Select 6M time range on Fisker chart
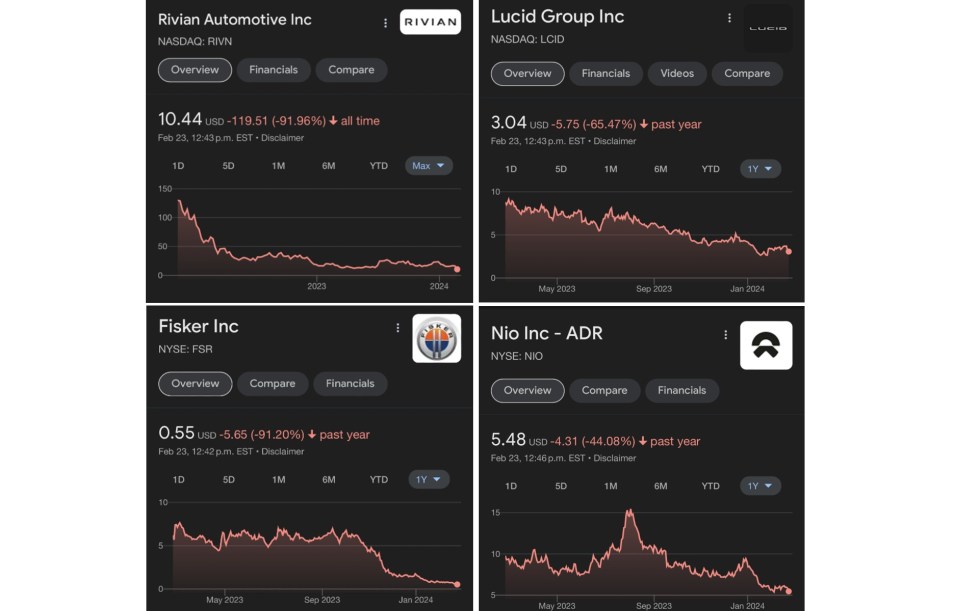Image resolution: width=979 pixels, height=611 pixels. pos(328,480)
